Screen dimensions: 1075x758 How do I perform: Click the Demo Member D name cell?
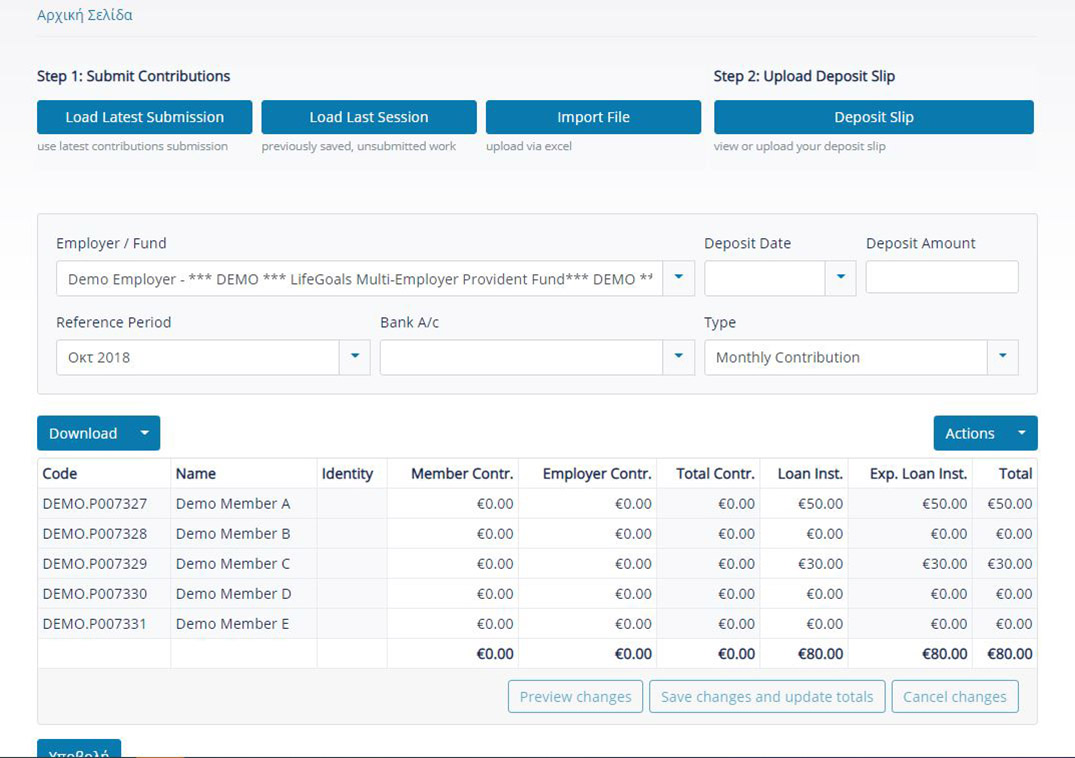tap(243, 594)
